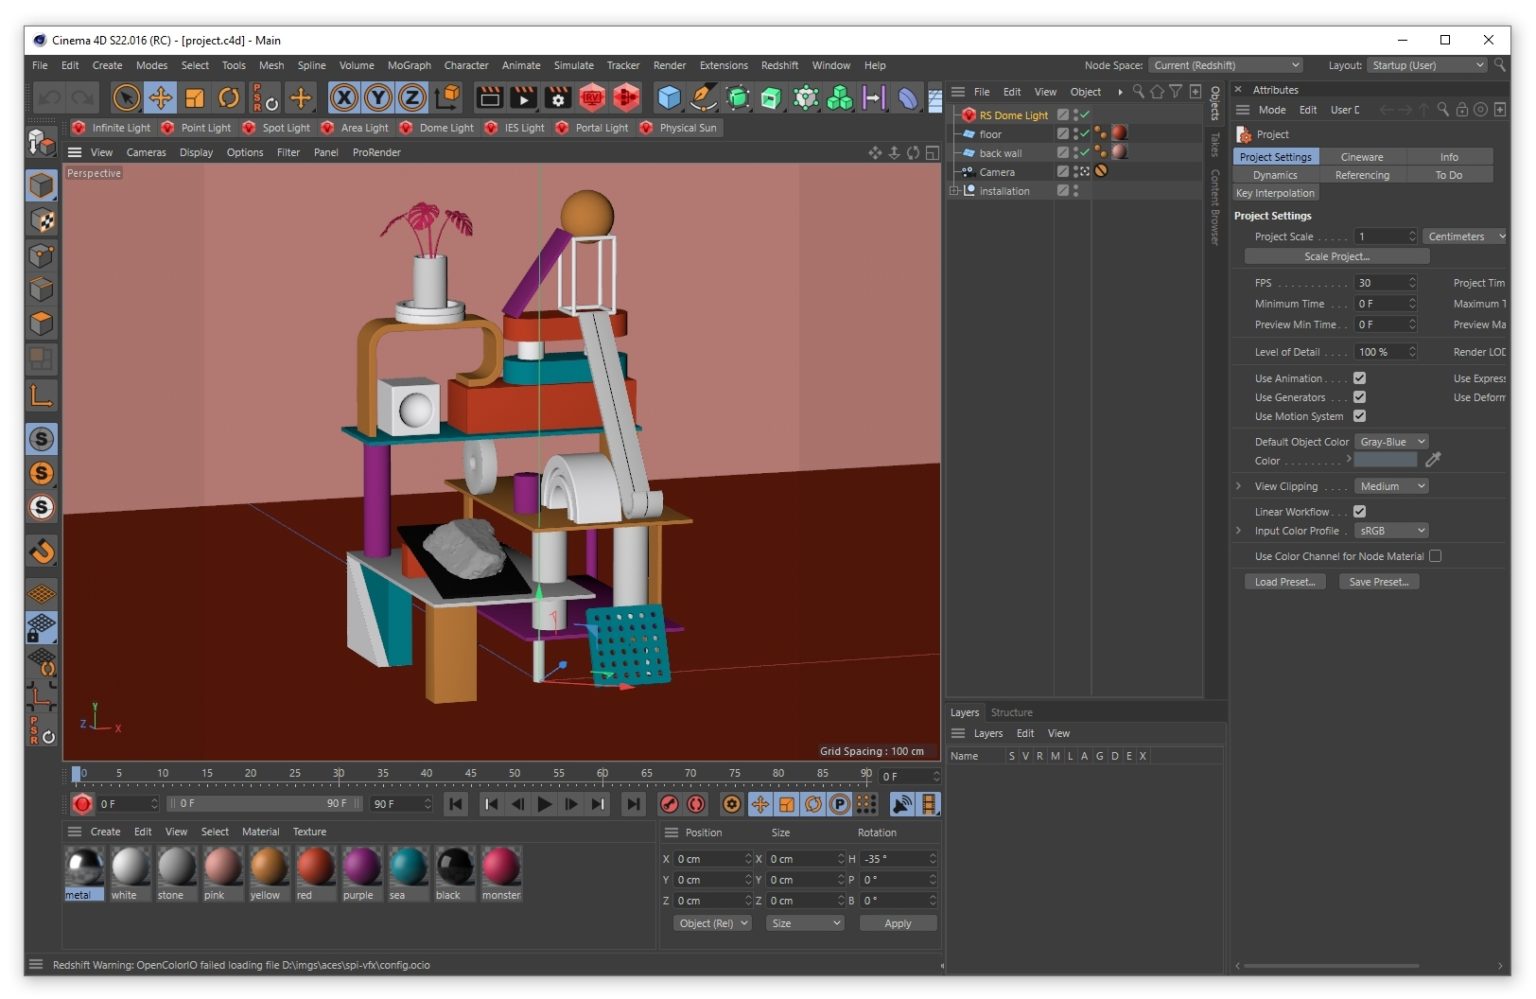Screen dimensions: 1536x999
Task: Select the Move tool
Action: (x=160, y=97)
